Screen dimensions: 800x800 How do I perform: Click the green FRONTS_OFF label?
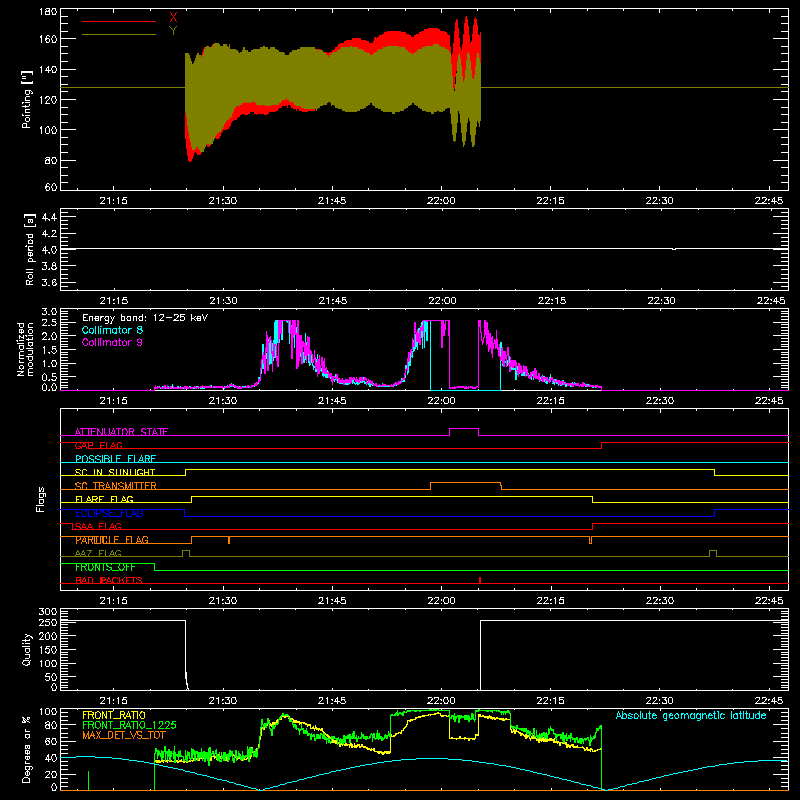pos(105,567)
